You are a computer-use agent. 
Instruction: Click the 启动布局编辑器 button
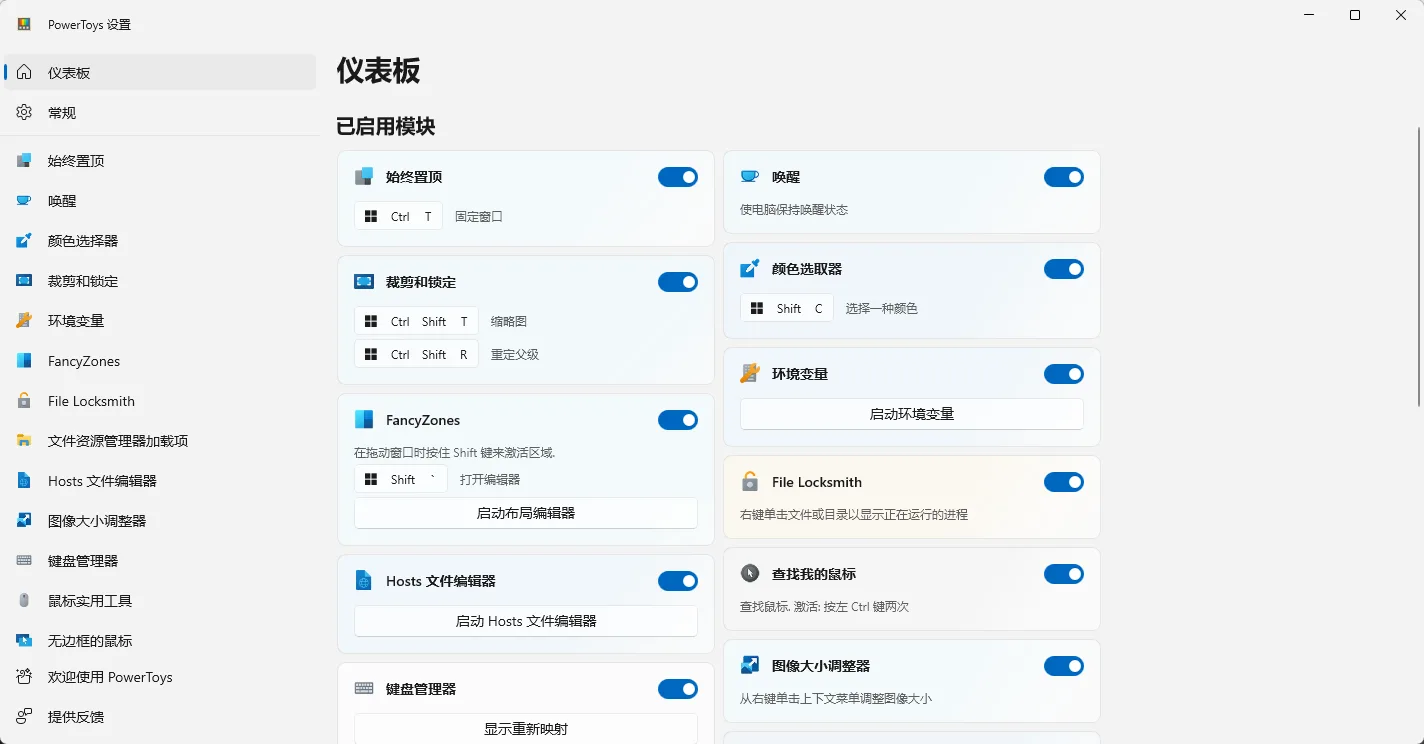526,513
